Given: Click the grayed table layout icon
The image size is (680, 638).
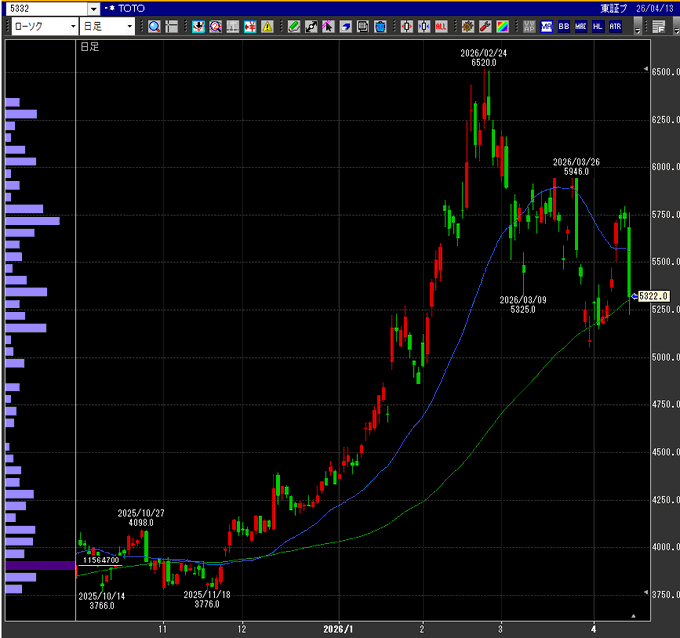Looking at the screenshot, I should coord(233,26).
